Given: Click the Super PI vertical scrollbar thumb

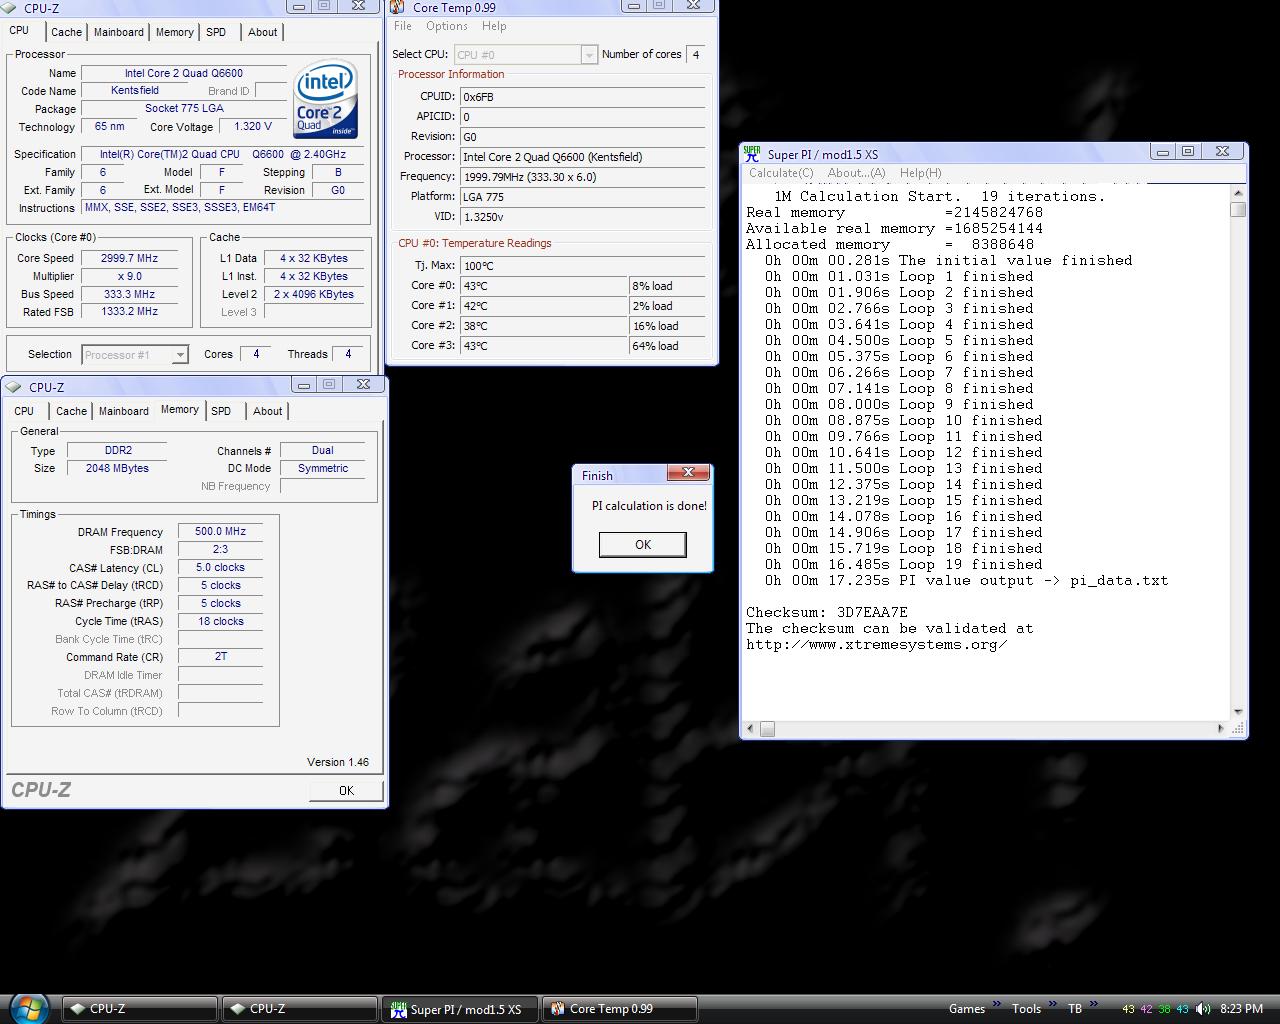Looking at the screenshot, I should pos(1238,209).
